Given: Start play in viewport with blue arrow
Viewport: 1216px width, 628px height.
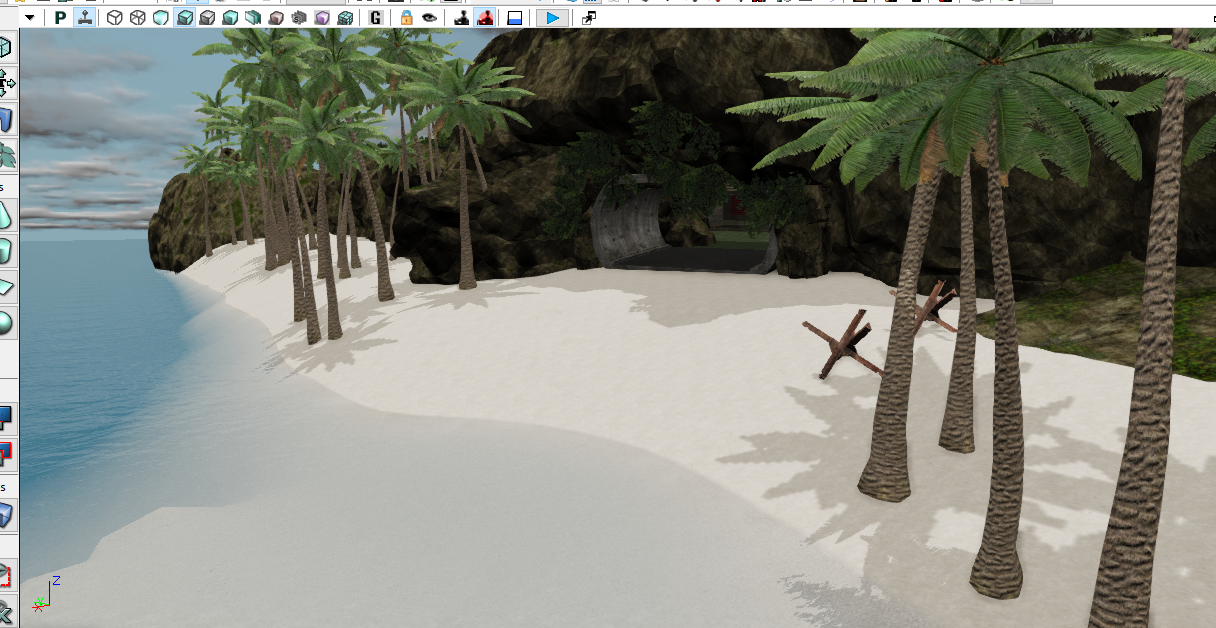Looking at the screenshot, I should tap(552, 18).
